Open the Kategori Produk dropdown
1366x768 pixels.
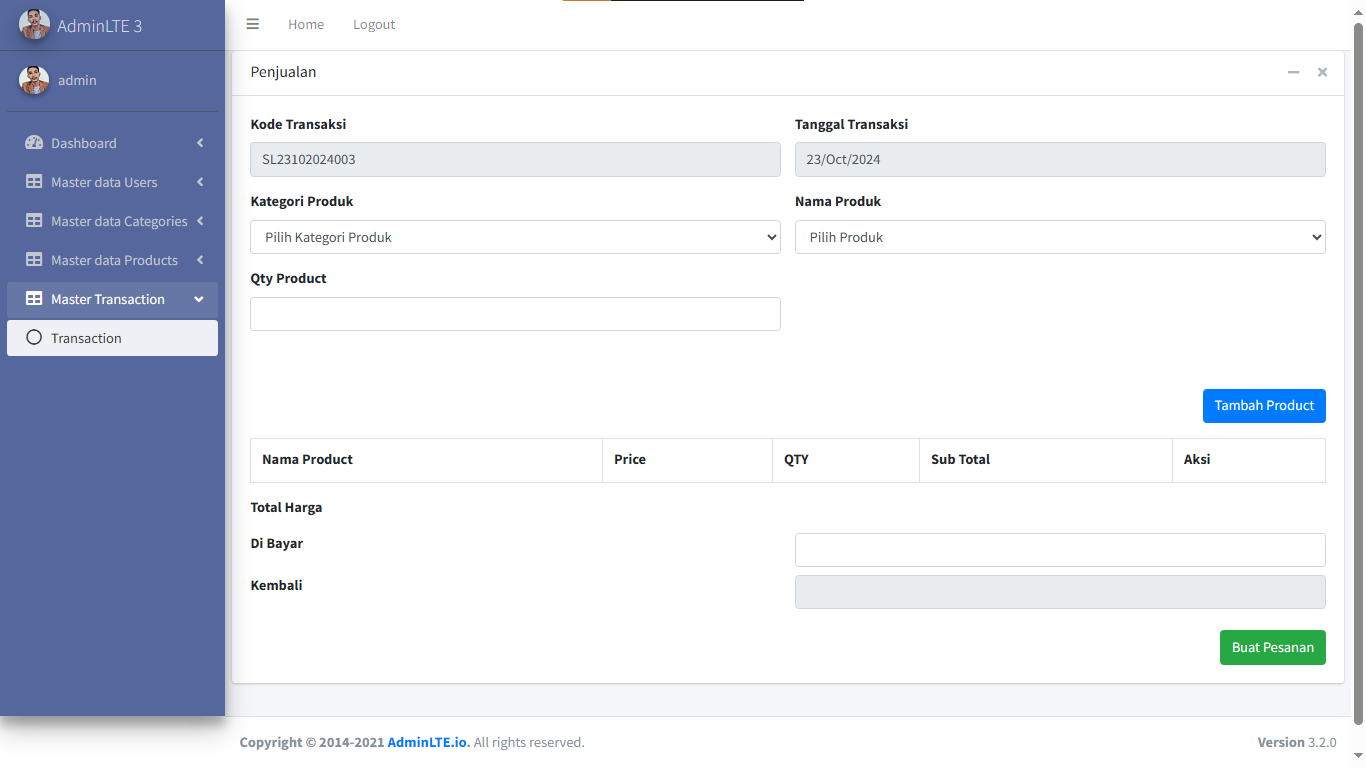point(515,237)
